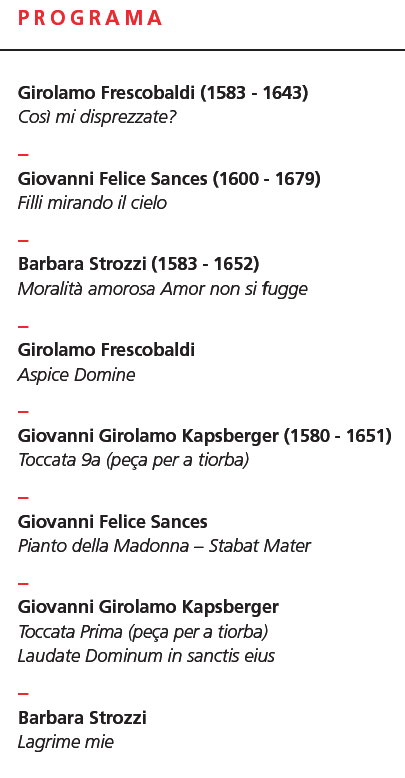Select the first Girolamo Frescobaldi (1583 - 1643) name

point(163,93)
